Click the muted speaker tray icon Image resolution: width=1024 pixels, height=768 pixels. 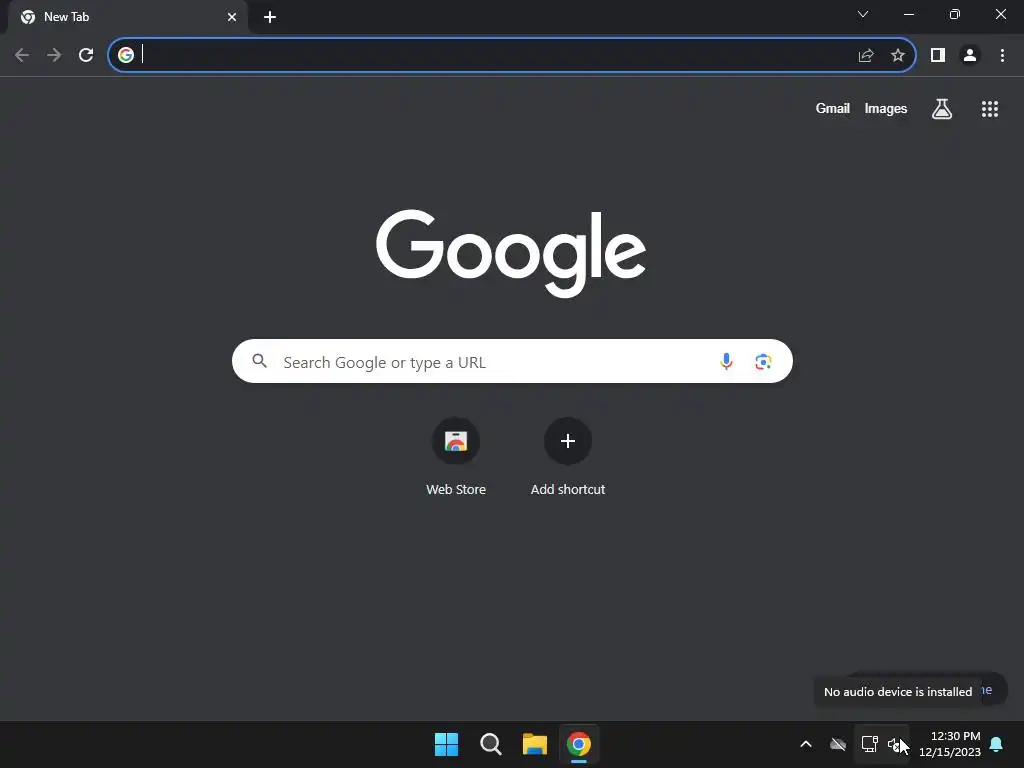(x=896, y=744)
